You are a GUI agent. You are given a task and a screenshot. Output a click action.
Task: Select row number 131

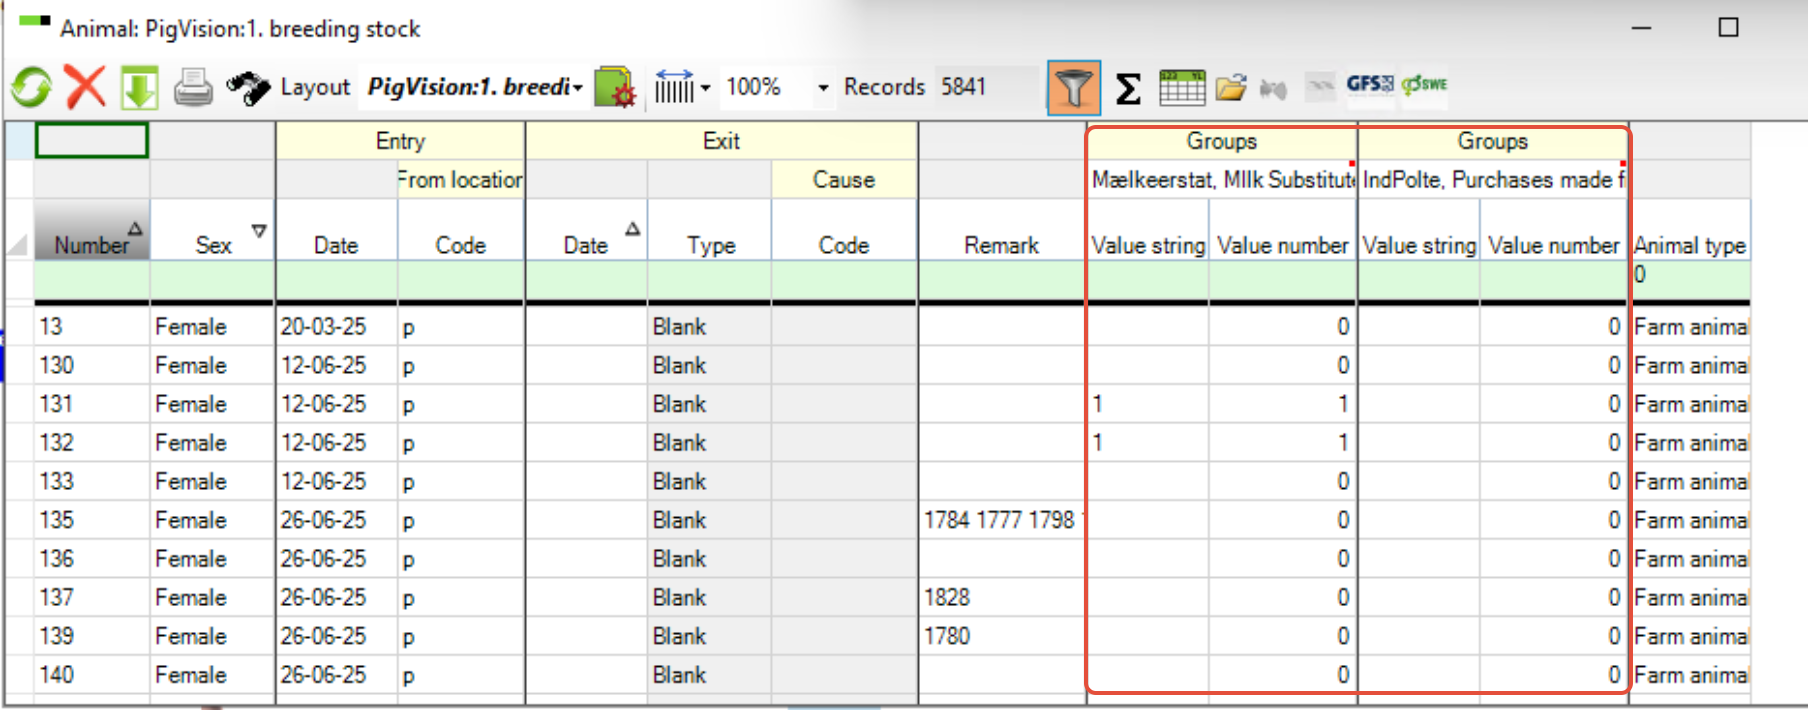click(92, 404)
